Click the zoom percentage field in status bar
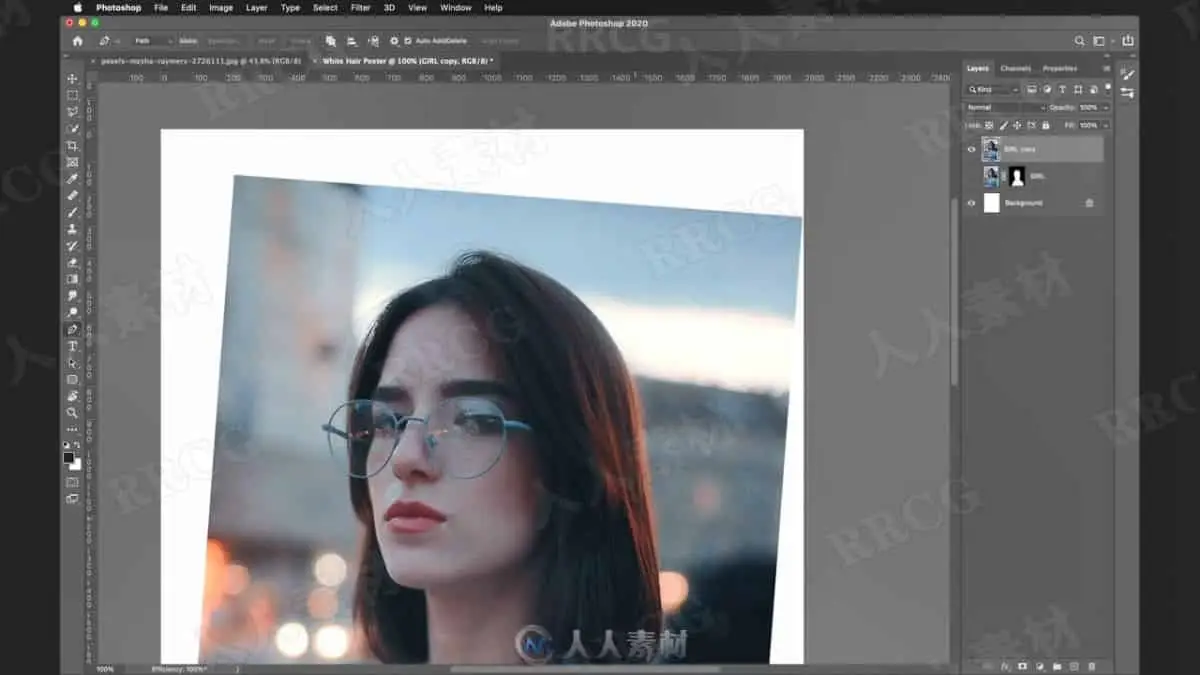 pos(106,669)
